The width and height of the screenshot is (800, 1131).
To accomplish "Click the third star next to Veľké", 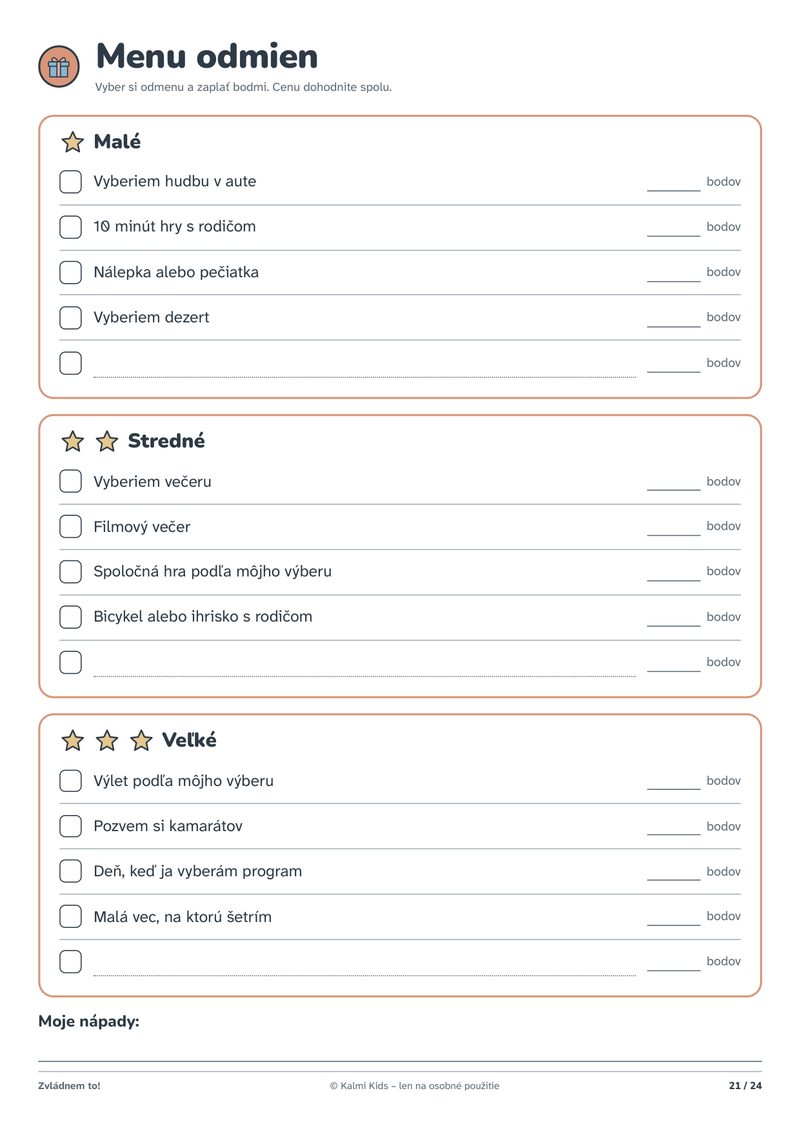I will (x=141, y=740).
